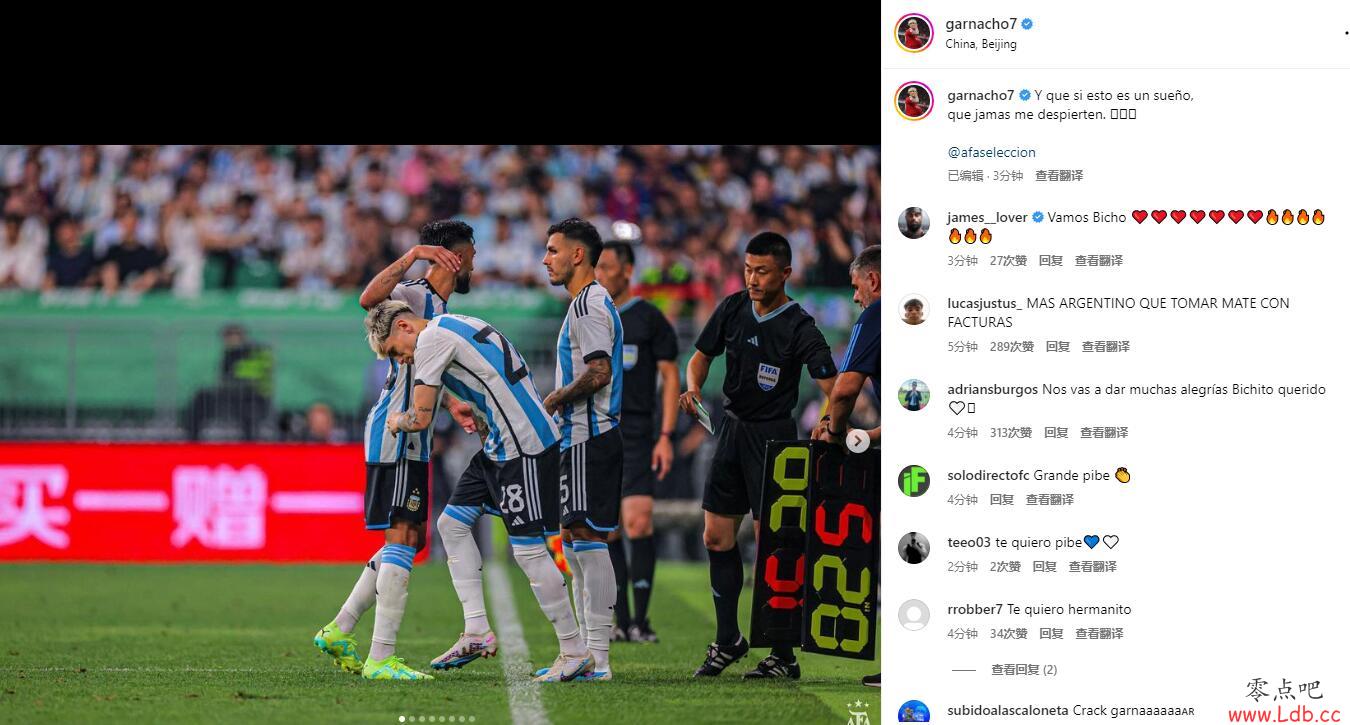Translate the teeo03 comment with 查看翻译

(1092, 567)
